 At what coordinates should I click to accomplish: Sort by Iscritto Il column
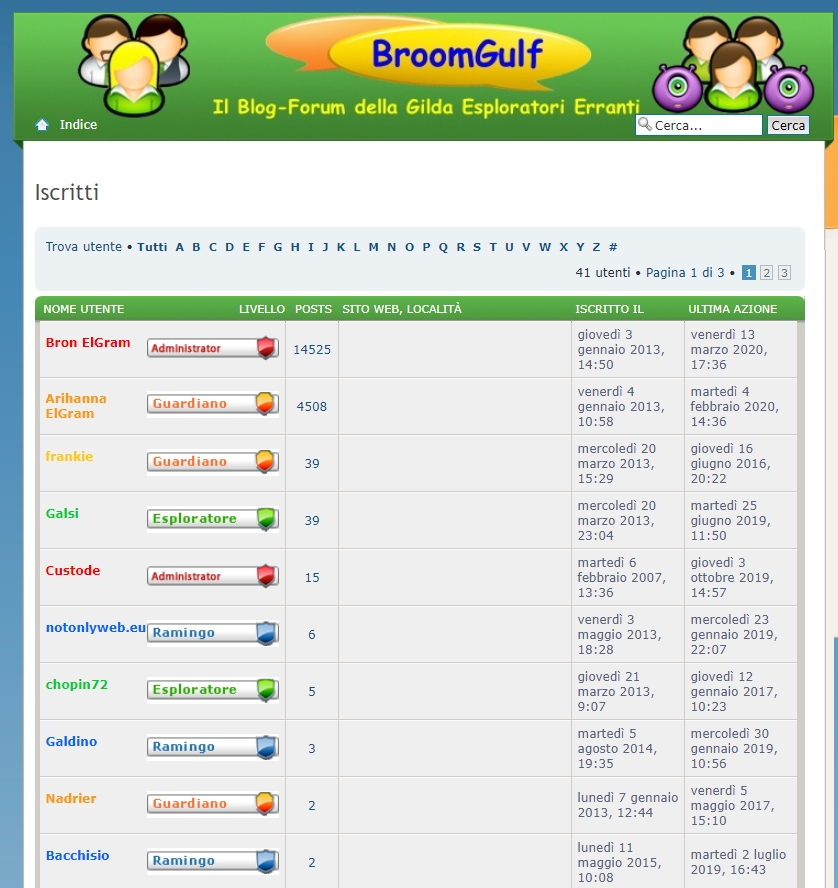coord(609,309)
